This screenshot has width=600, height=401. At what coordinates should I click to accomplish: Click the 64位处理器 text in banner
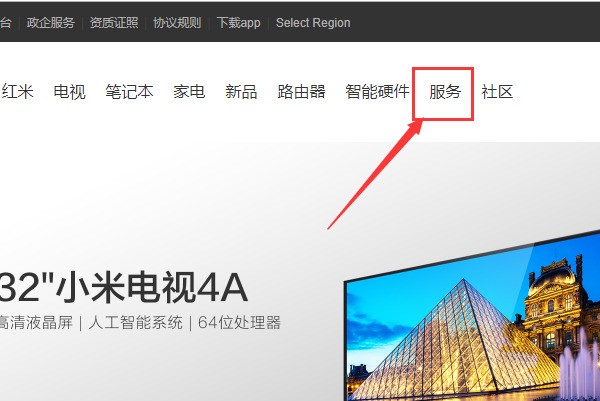coord(239,323)
